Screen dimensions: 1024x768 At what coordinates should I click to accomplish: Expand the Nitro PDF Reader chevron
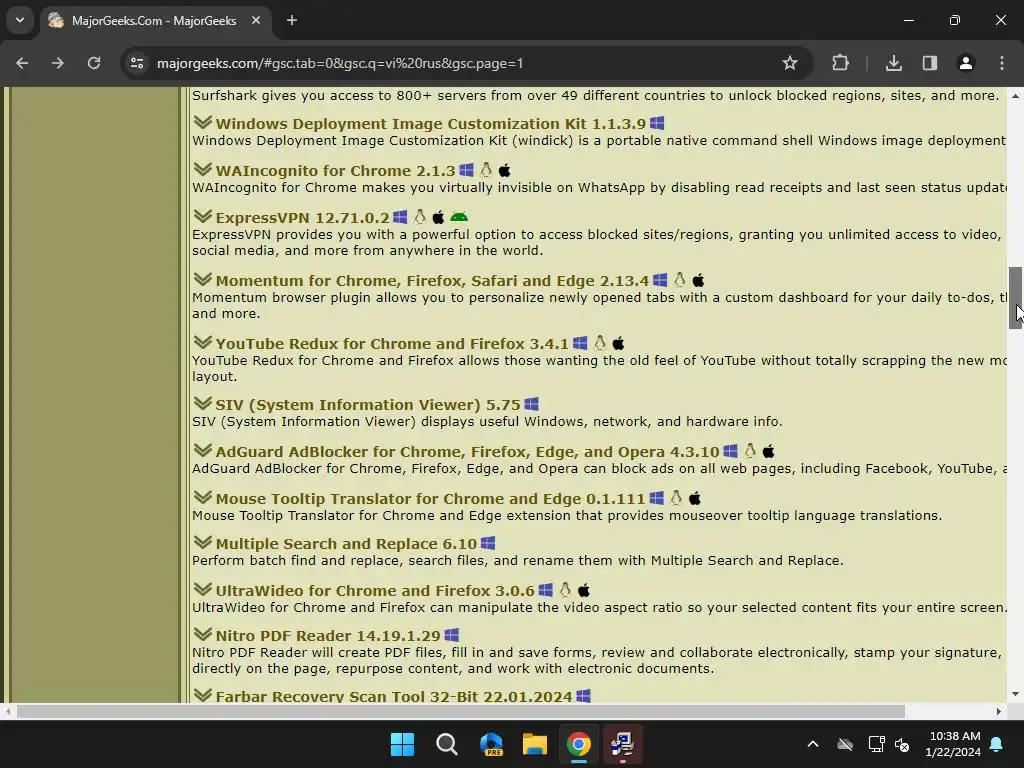pyautogui.click(x=202, y=634)
